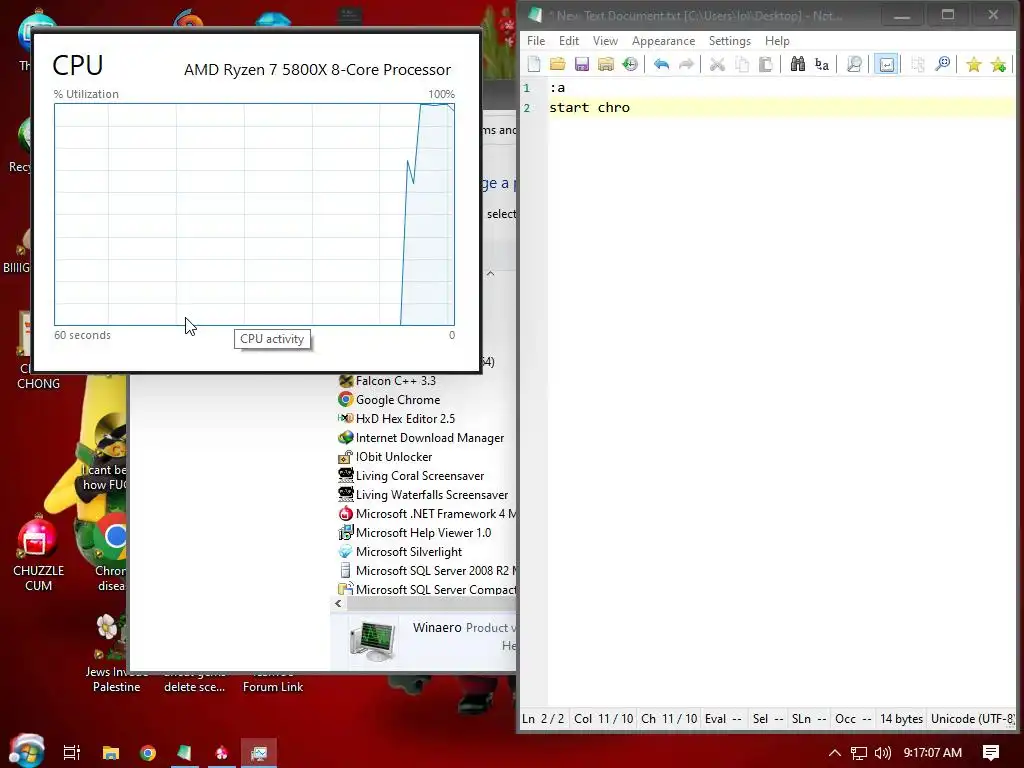Open the Settings menu
This screenshot has width=1024, height=768.
(729, 40)
